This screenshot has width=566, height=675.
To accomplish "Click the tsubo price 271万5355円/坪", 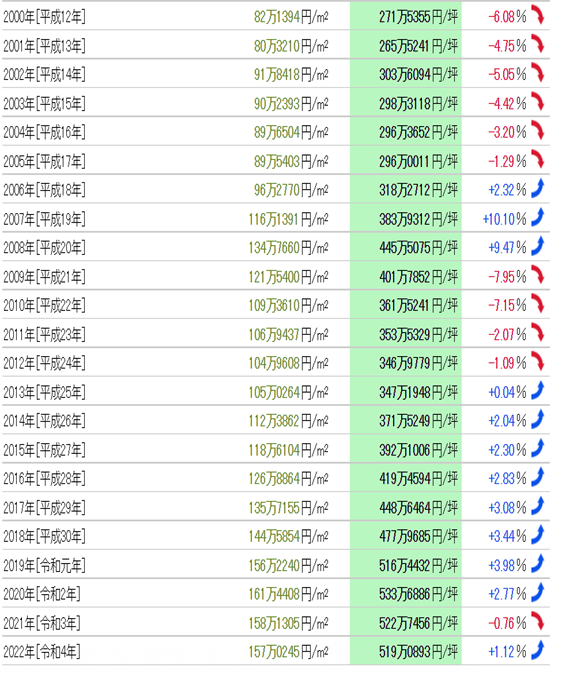I will point(418,17).
